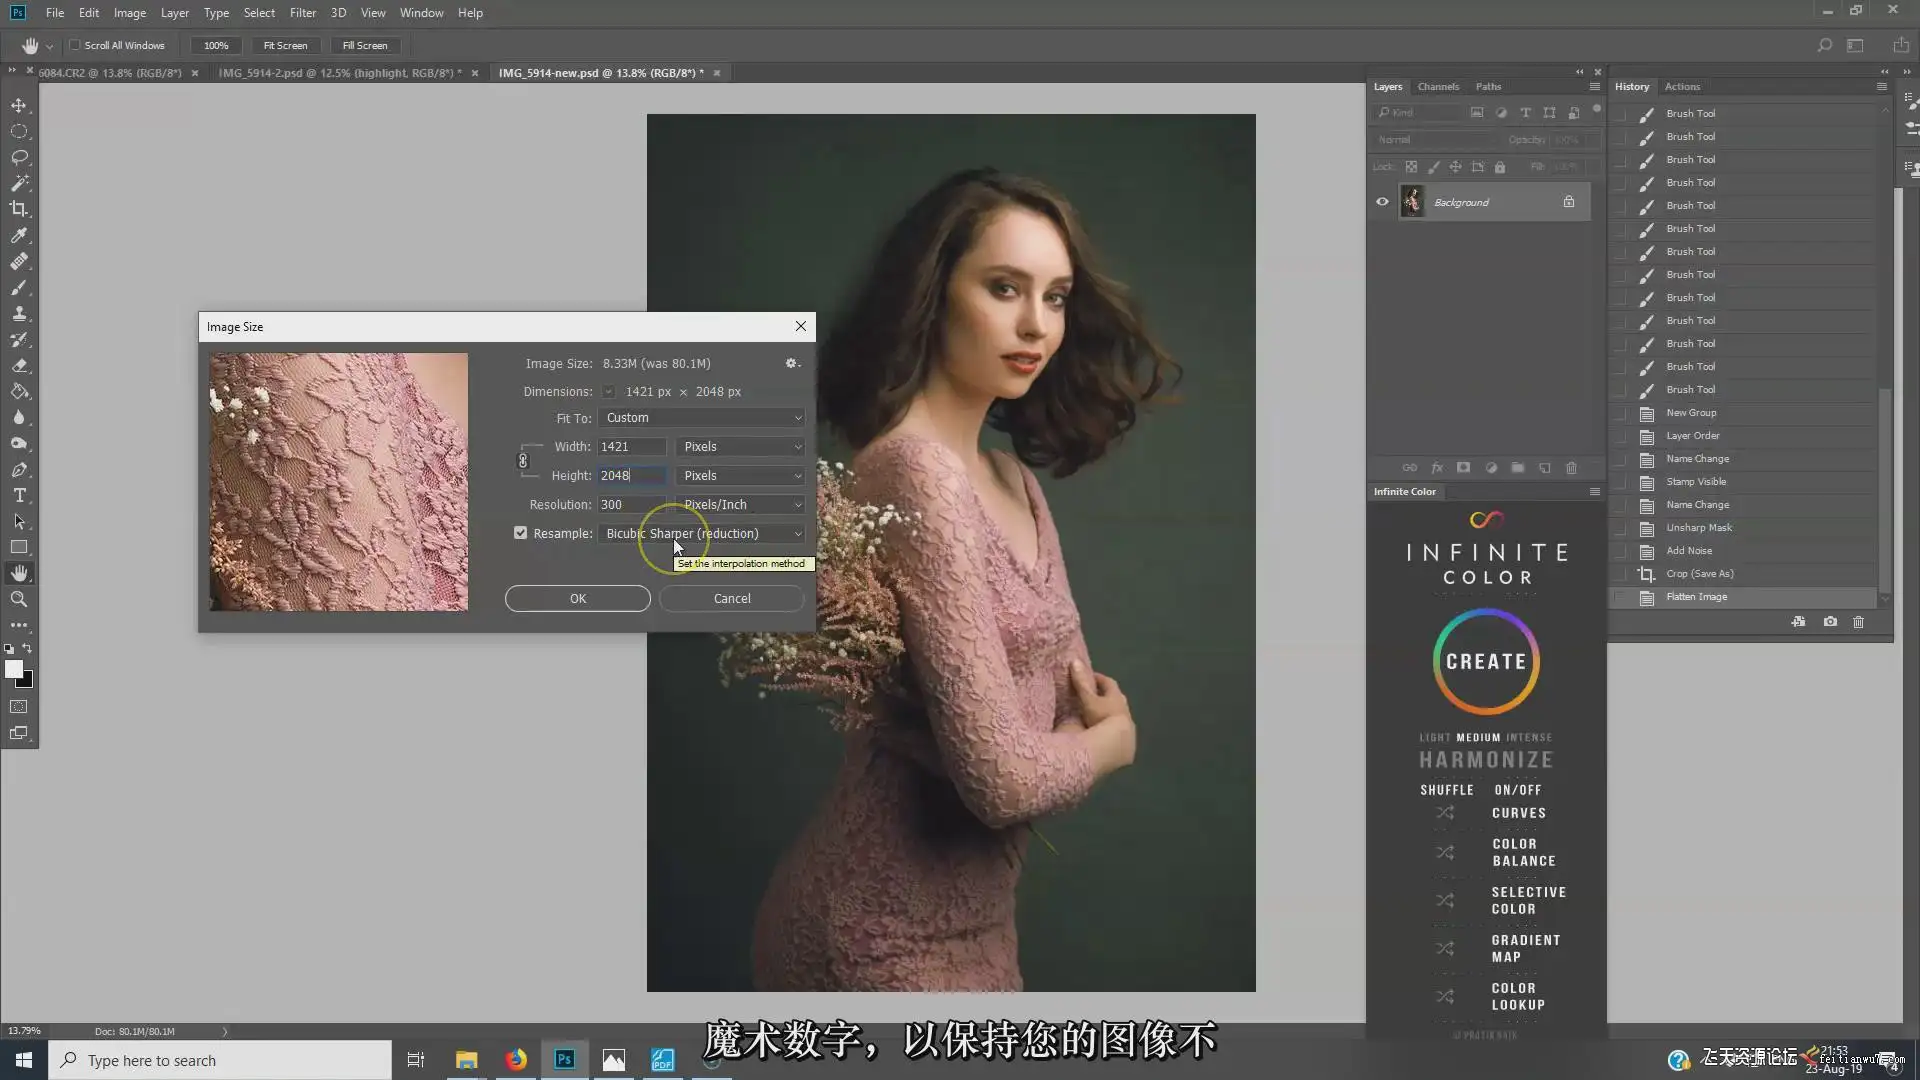The width and height of the screenshot is (1920, 1080).
Task: Switch to the Channels tab
Action: pos(1438,87)
